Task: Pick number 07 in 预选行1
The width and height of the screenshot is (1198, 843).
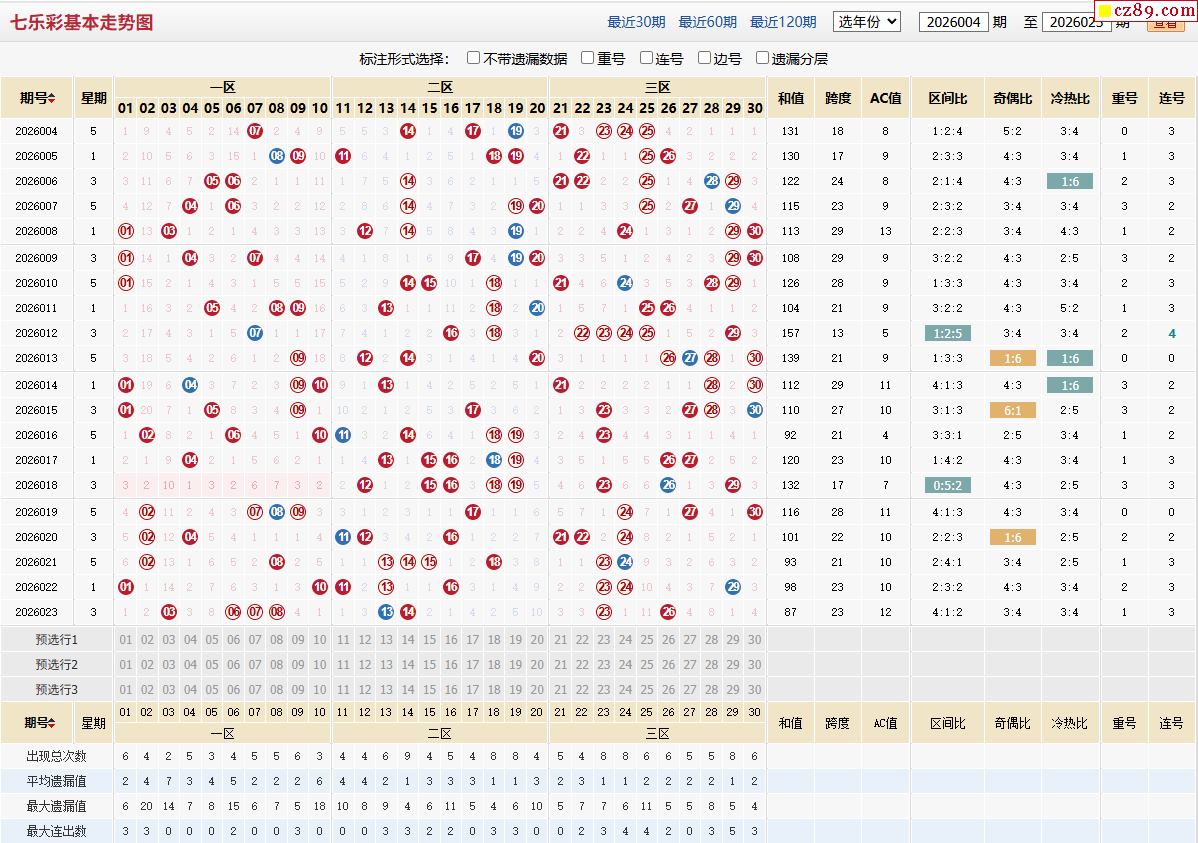Action: point(255,640)
